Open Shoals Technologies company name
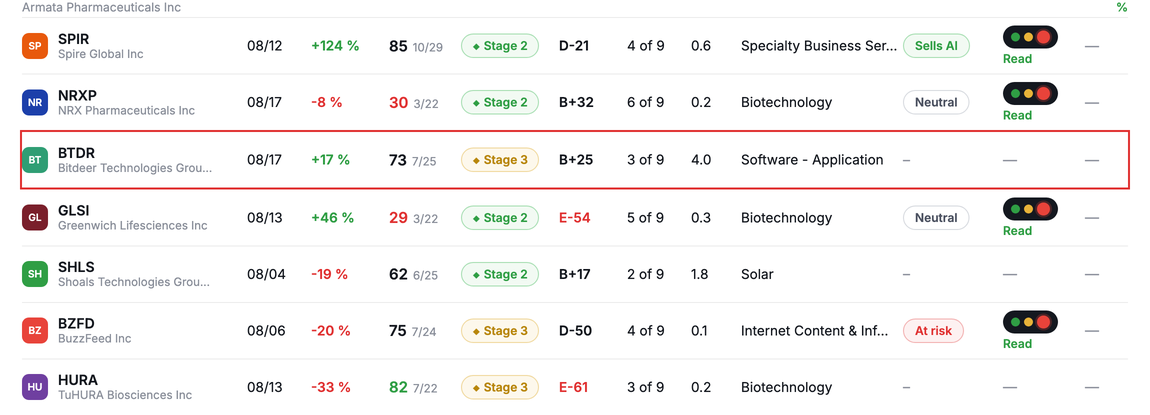Image resolution: width=1150 pixels, height=415 pixels. click(134, 282)
